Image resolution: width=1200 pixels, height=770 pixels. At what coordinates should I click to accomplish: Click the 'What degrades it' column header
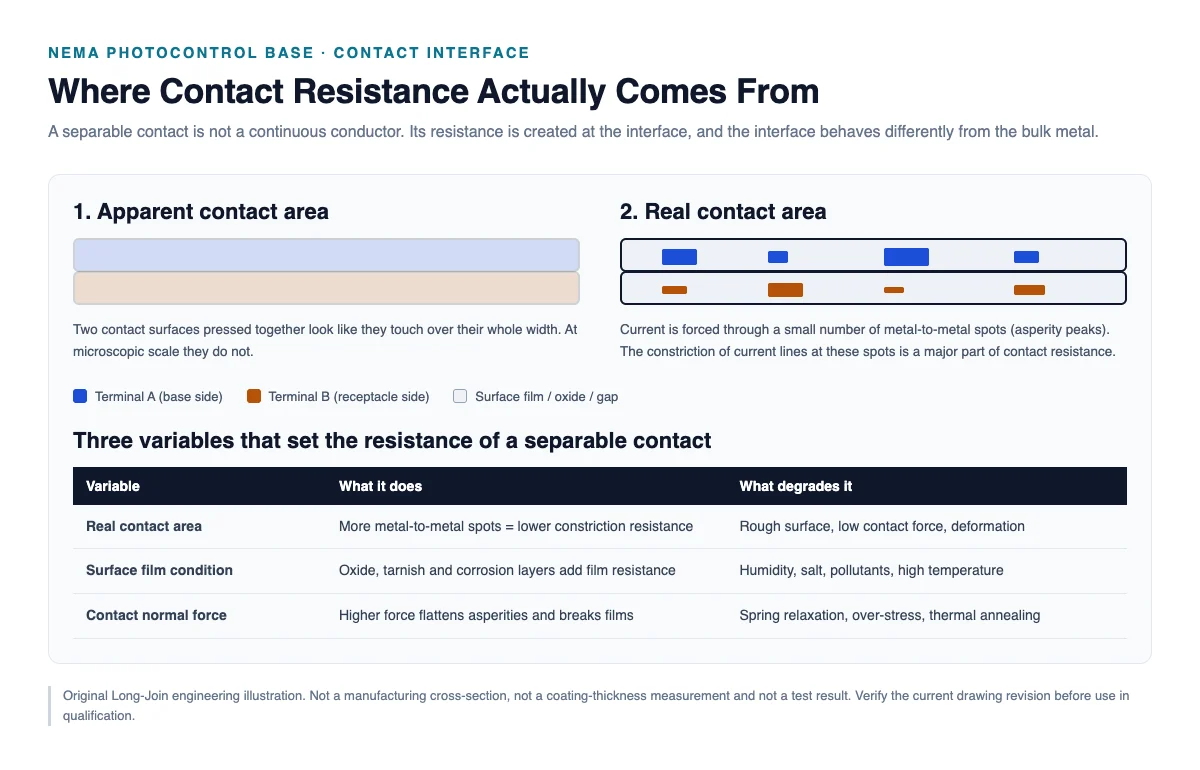pyautogui.click(x=795, y=486)
